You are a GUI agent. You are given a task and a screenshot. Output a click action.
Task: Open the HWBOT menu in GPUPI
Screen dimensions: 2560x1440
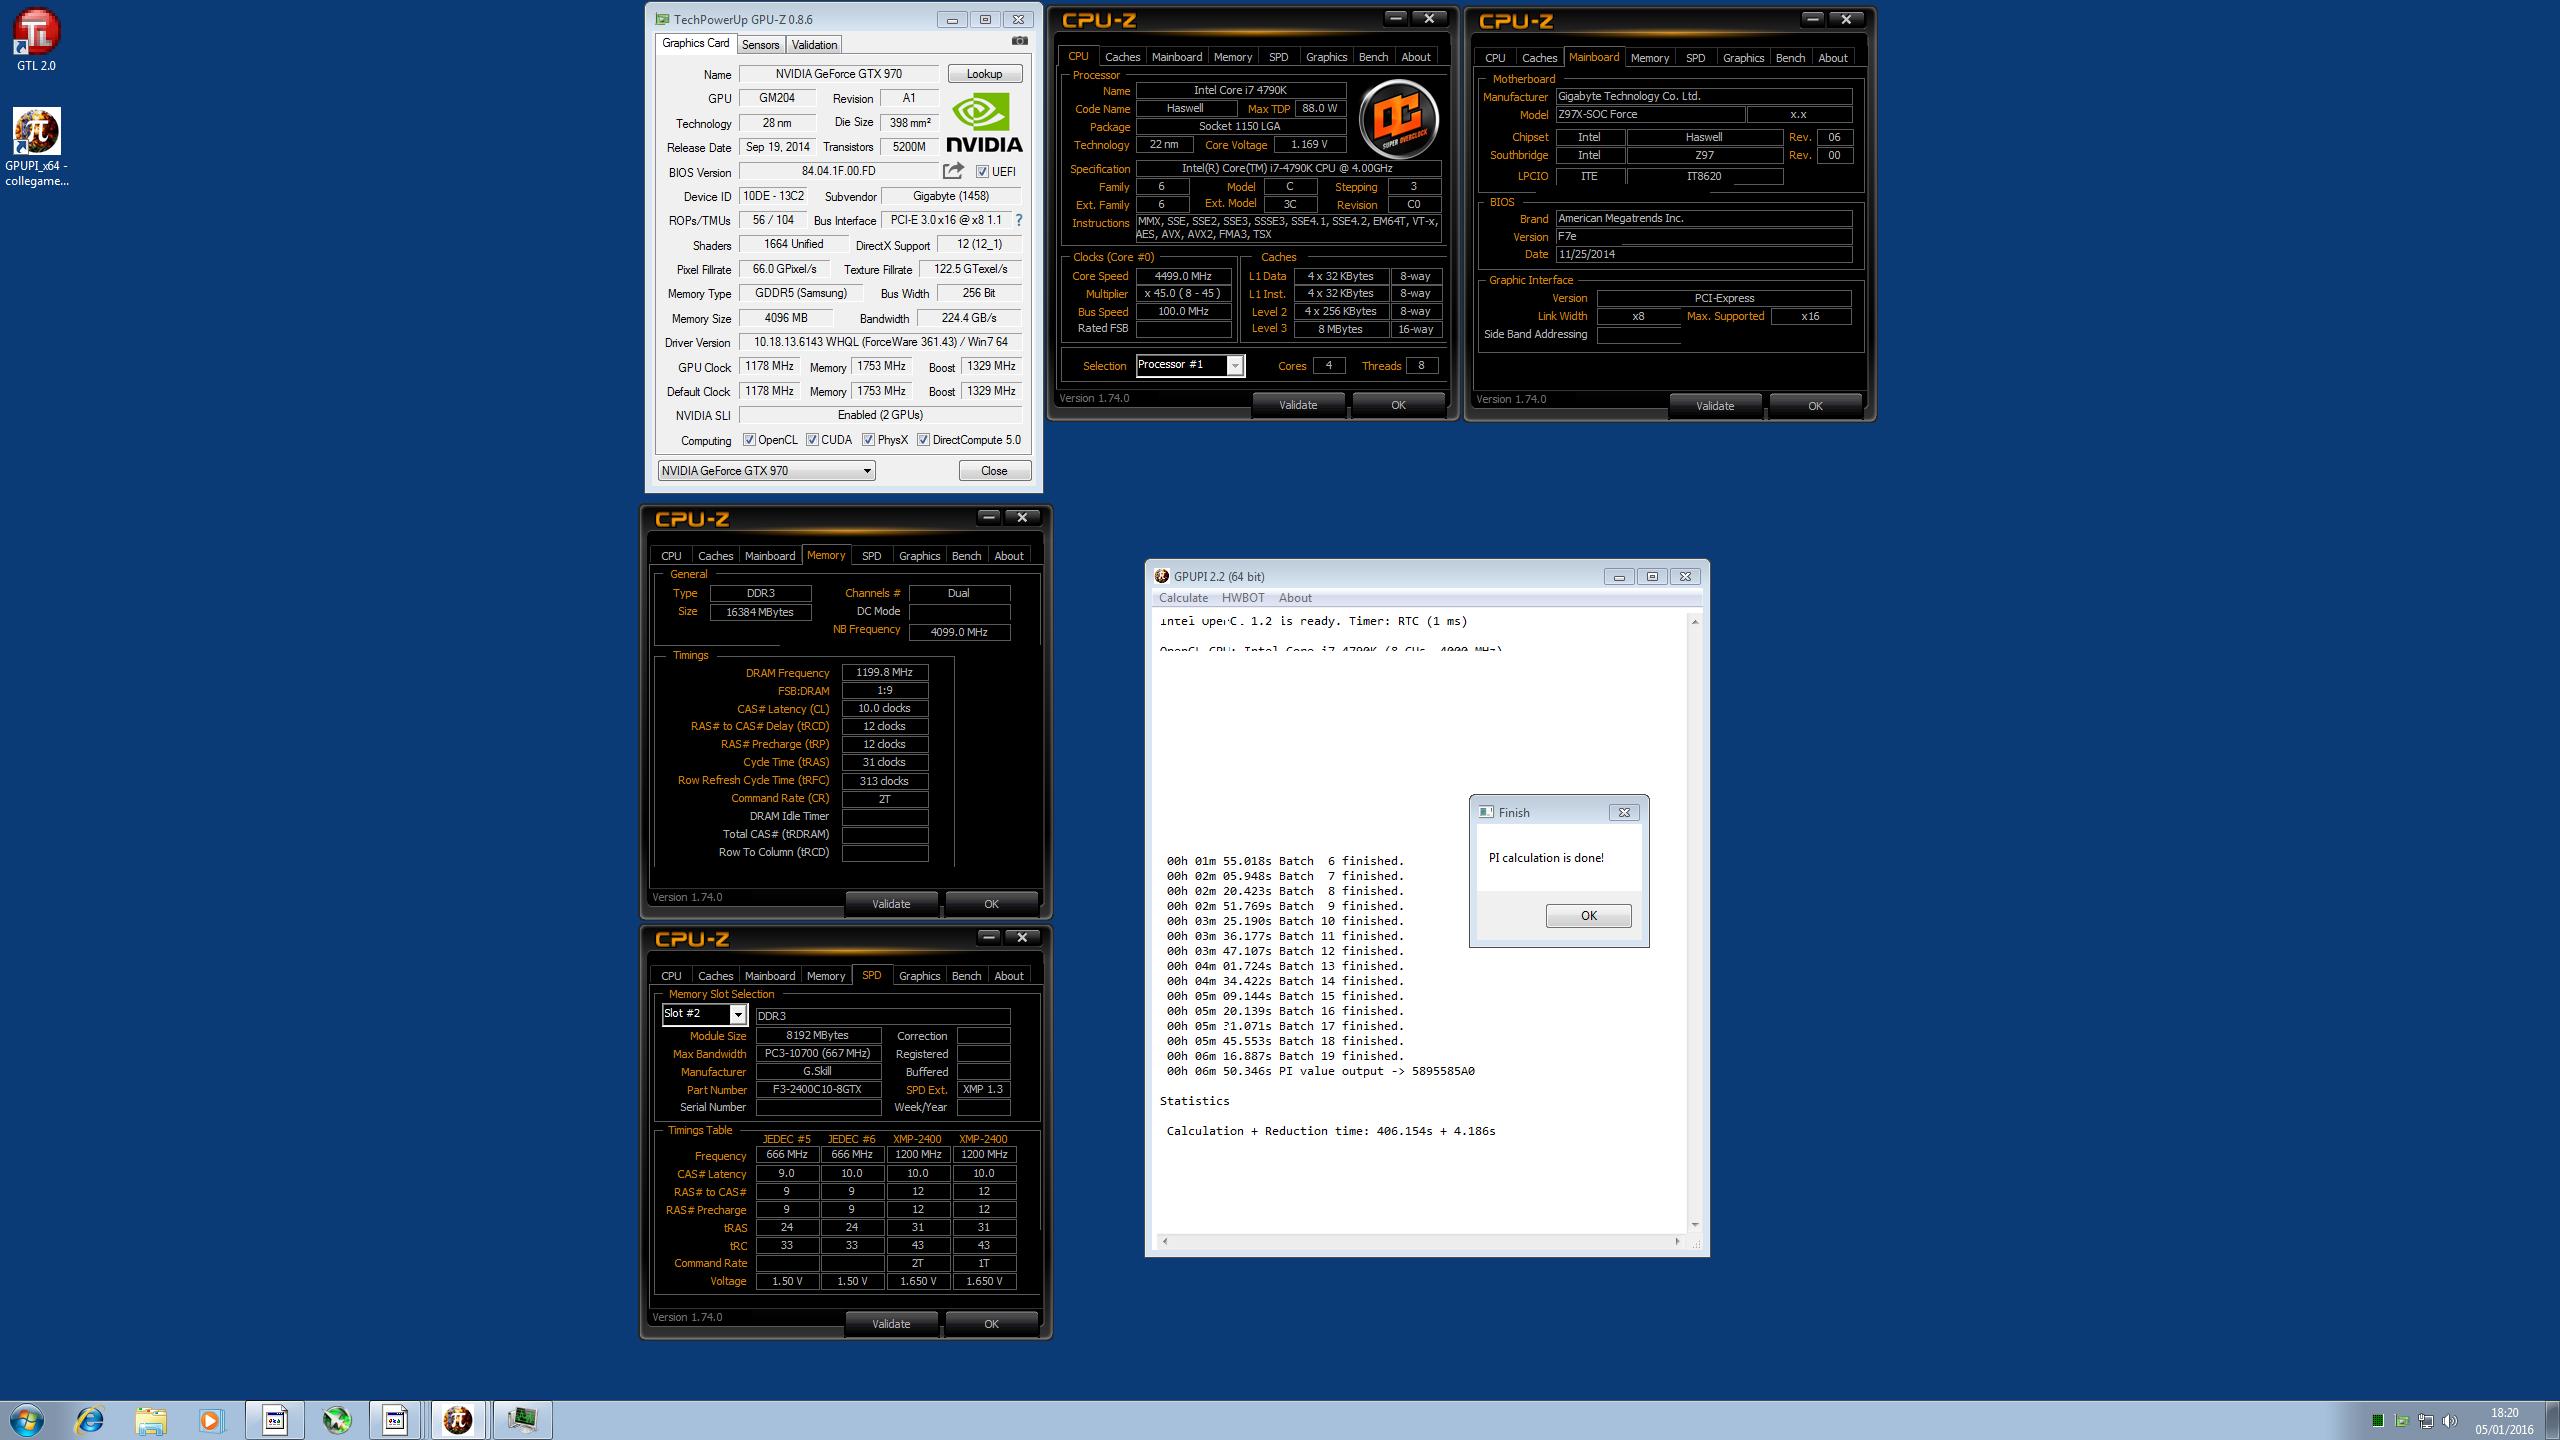(1243, 598)
